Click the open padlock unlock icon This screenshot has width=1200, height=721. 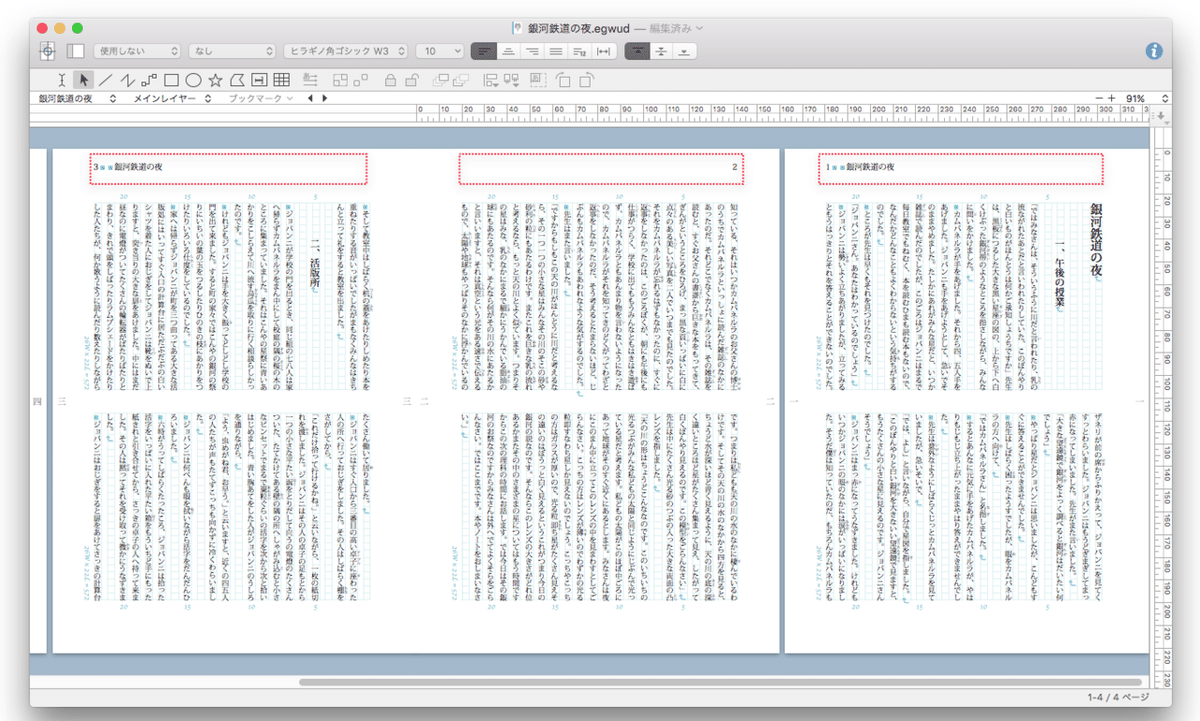point(412,79)
